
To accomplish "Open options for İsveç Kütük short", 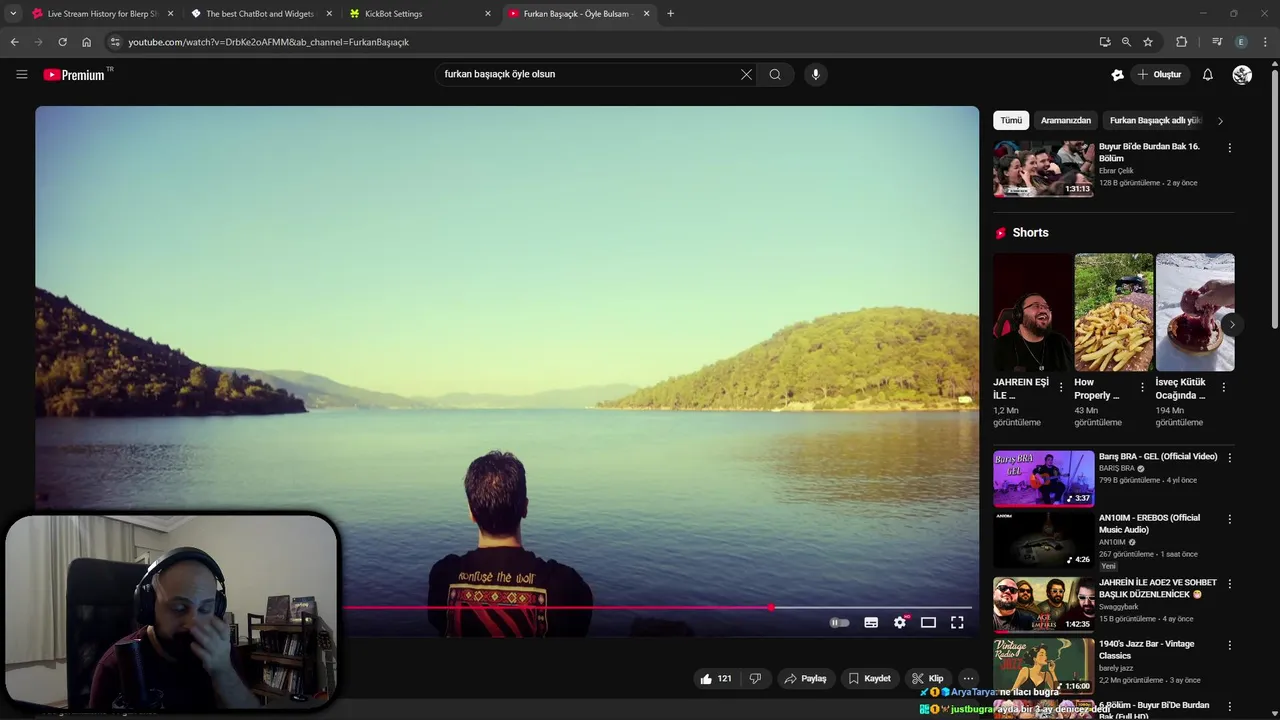I will tap(1223, 387).
